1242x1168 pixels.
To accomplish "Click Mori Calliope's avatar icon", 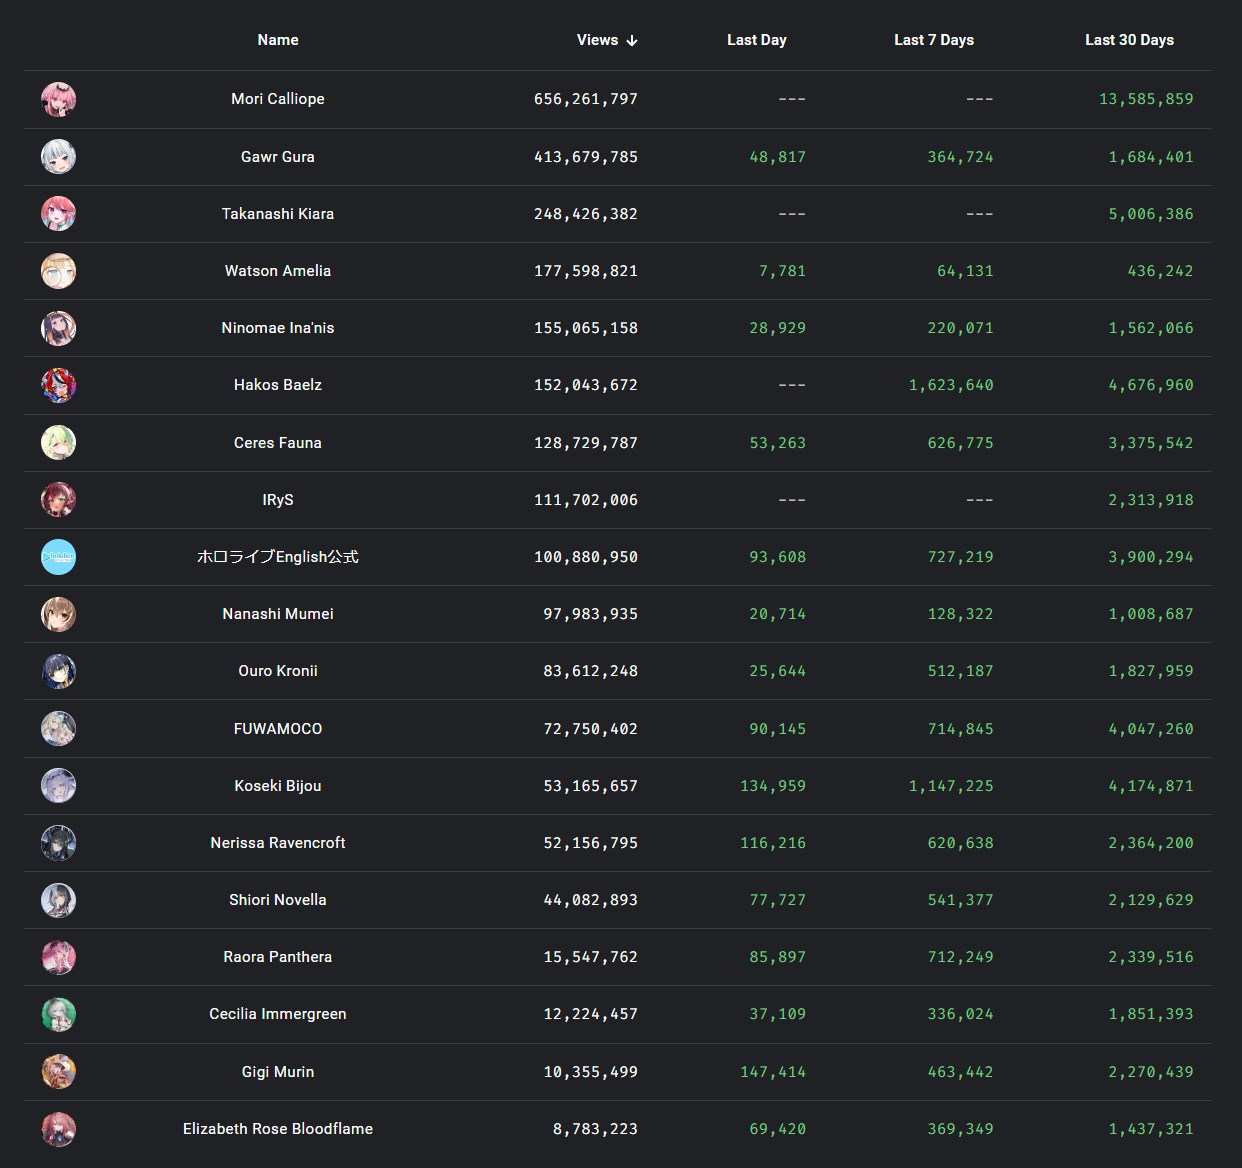I will click(58, 99).
